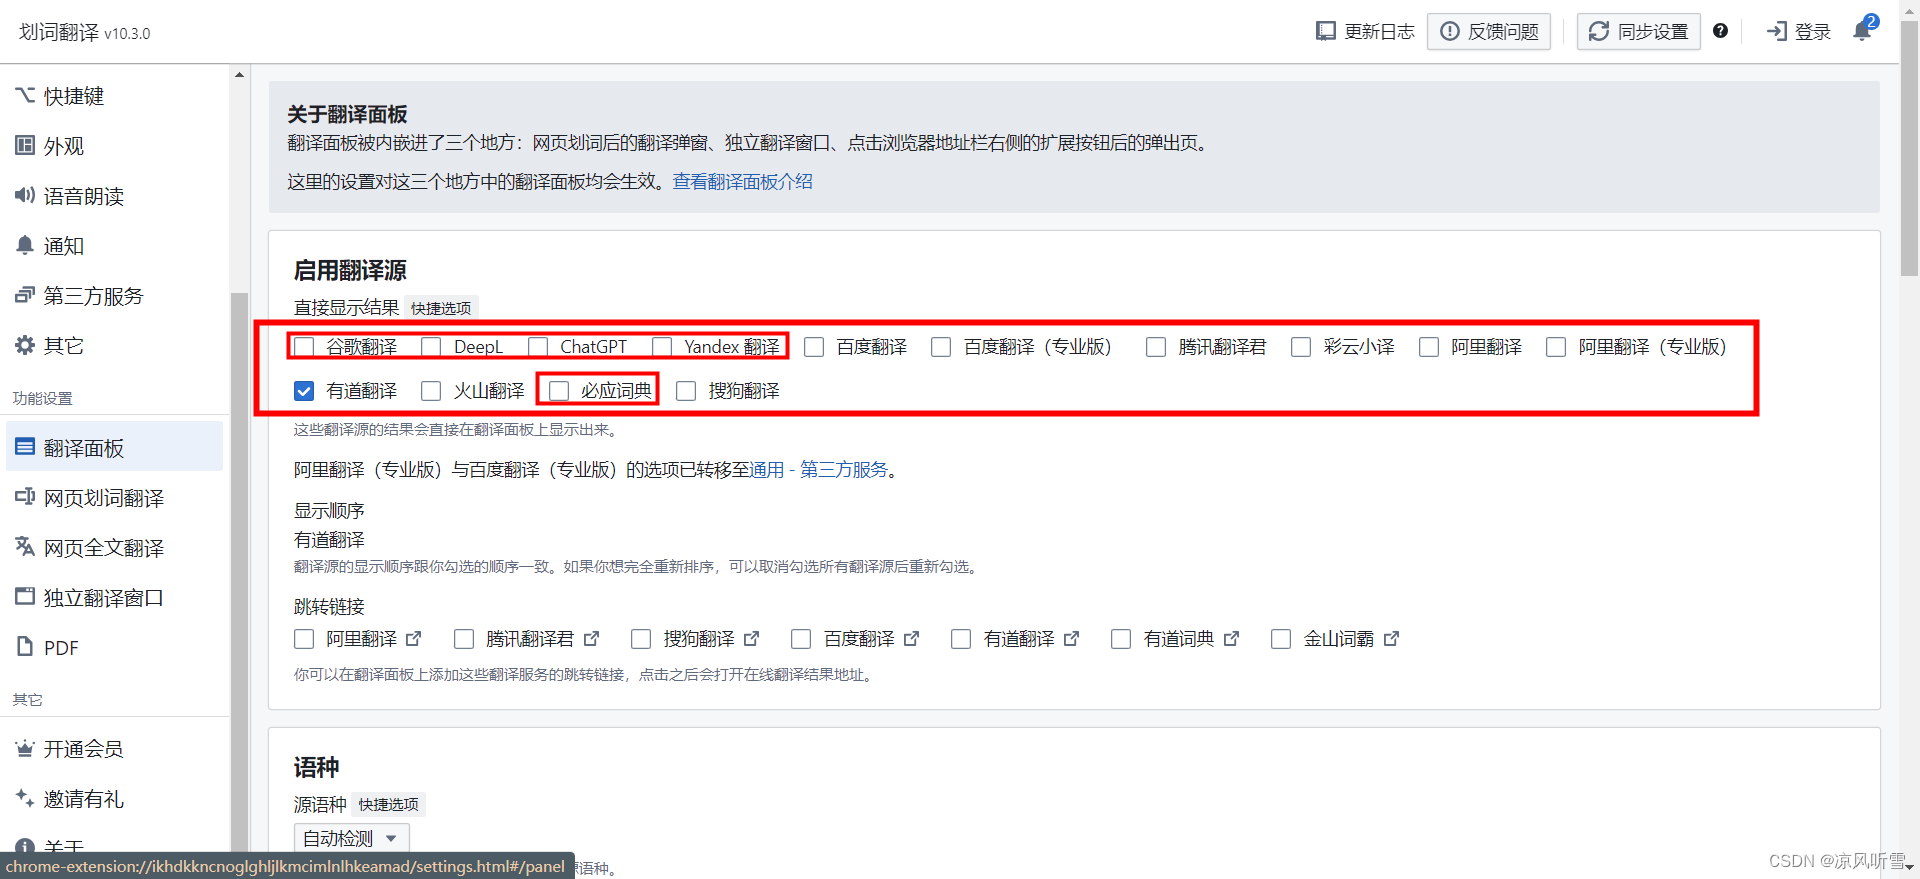1920x879 pixels.
Task: Check the DeepL translation source
Action: (x=431, y=347)
